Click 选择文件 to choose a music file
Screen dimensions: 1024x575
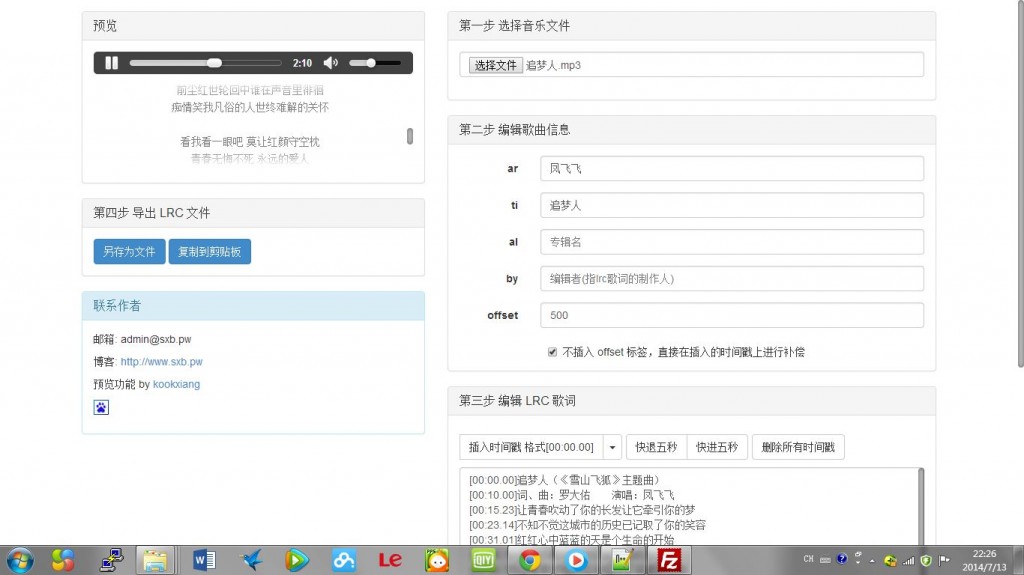496,65
